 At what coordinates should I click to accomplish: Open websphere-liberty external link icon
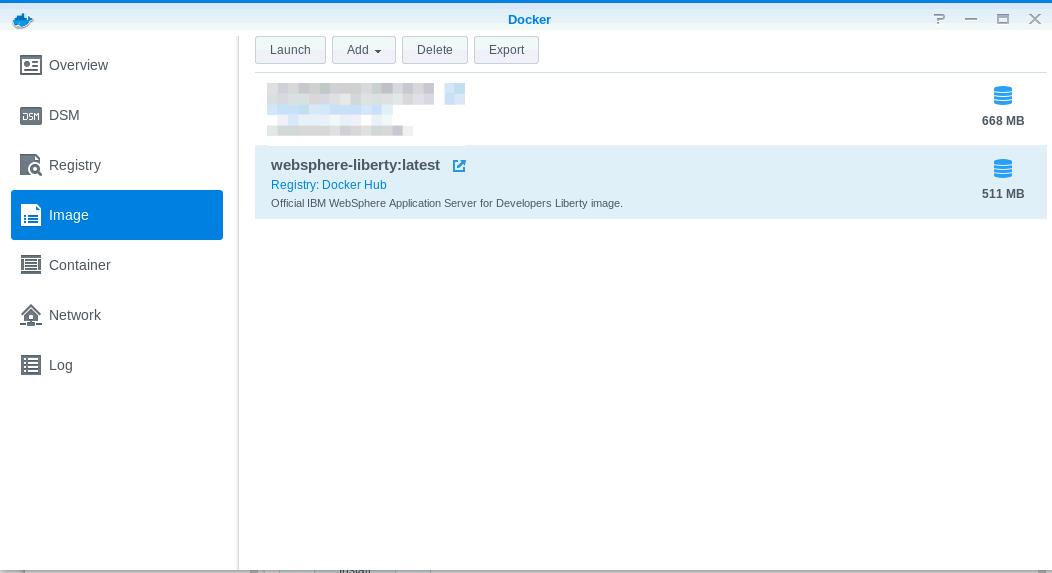[x=459, y=166]
